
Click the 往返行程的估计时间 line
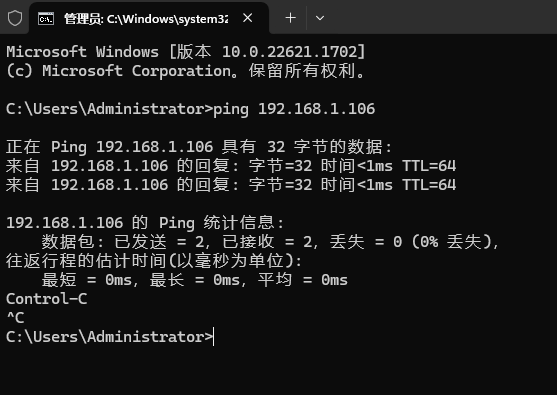click(x=154, y=261)
